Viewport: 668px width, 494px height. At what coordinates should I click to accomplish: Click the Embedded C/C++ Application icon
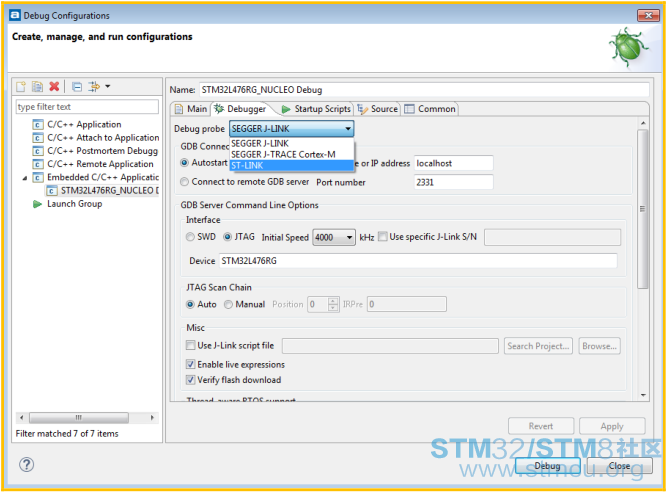click(x=38, y=178)
